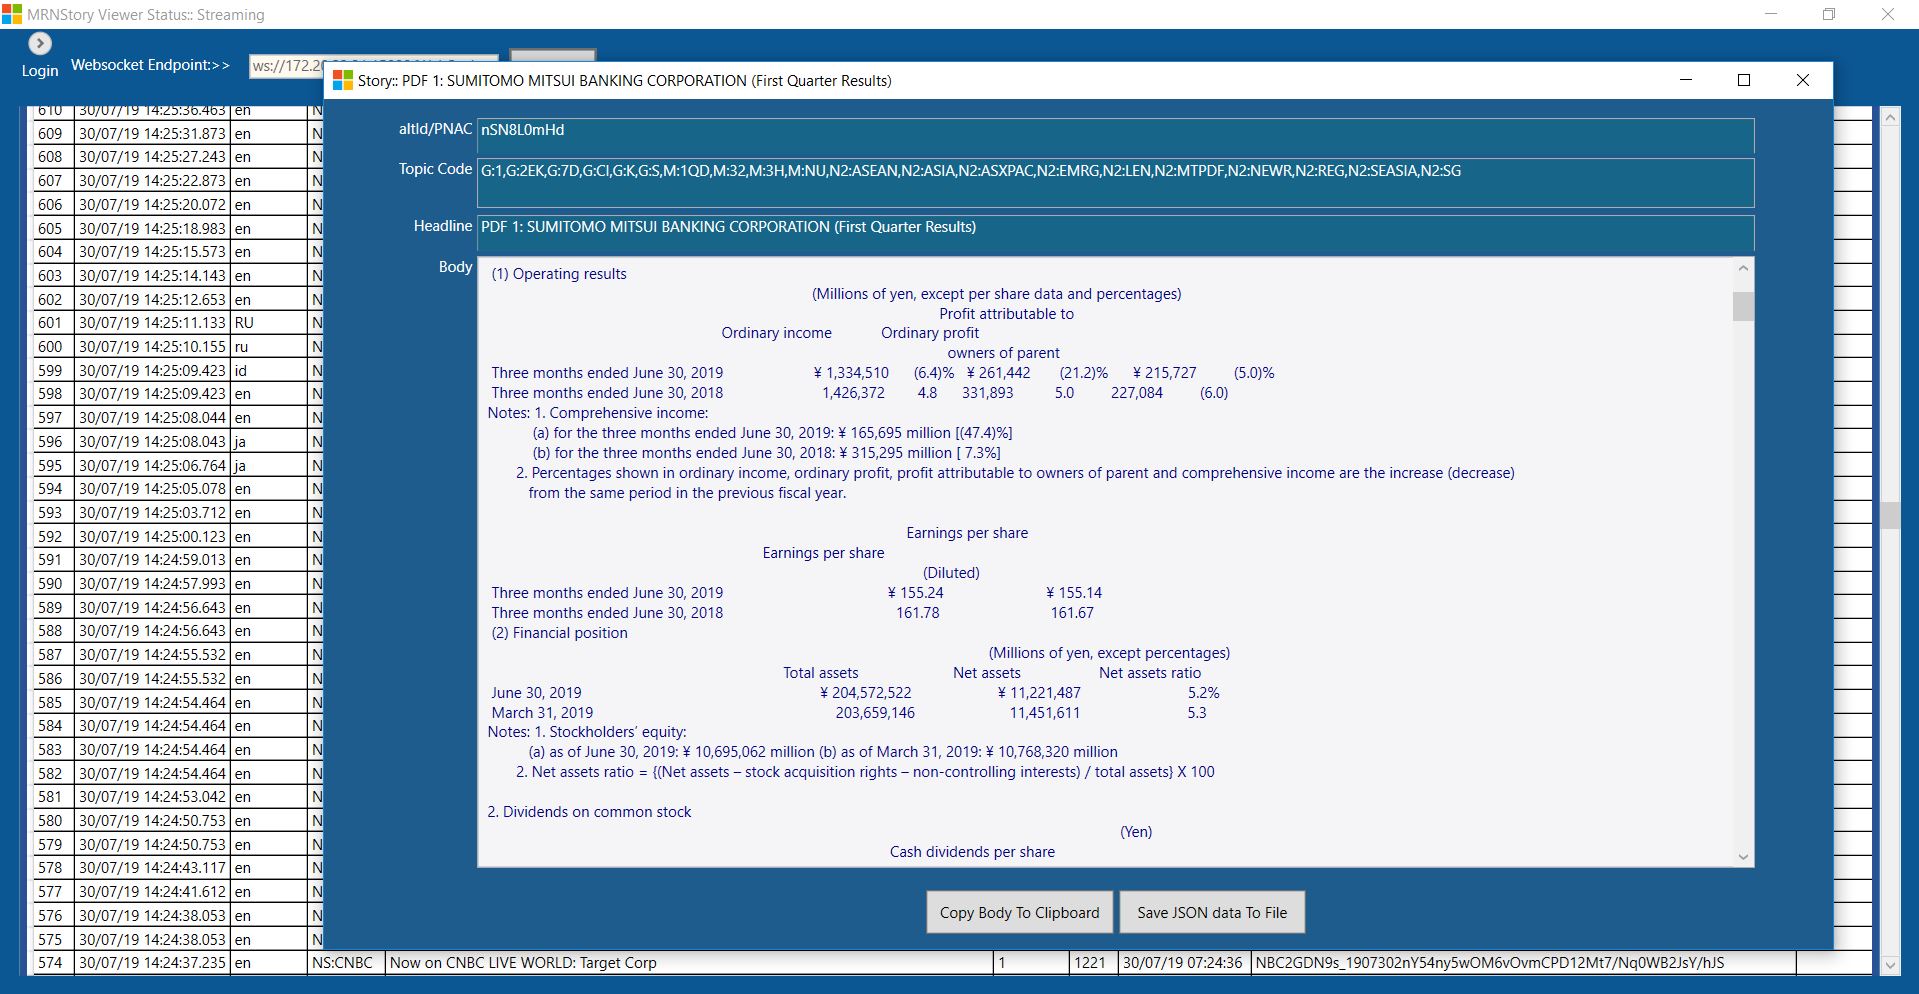Screen dimensions: 1919x994
Task: Click '2. Dividends on common stock' line
Action: [589, 812]
